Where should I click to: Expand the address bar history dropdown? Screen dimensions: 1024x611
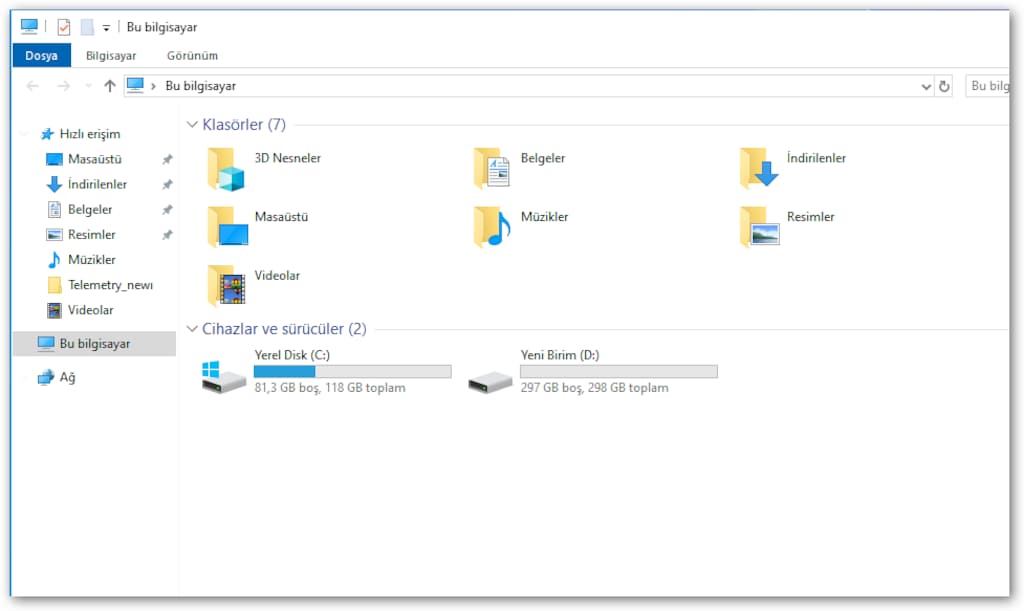(x=925, y=86)
